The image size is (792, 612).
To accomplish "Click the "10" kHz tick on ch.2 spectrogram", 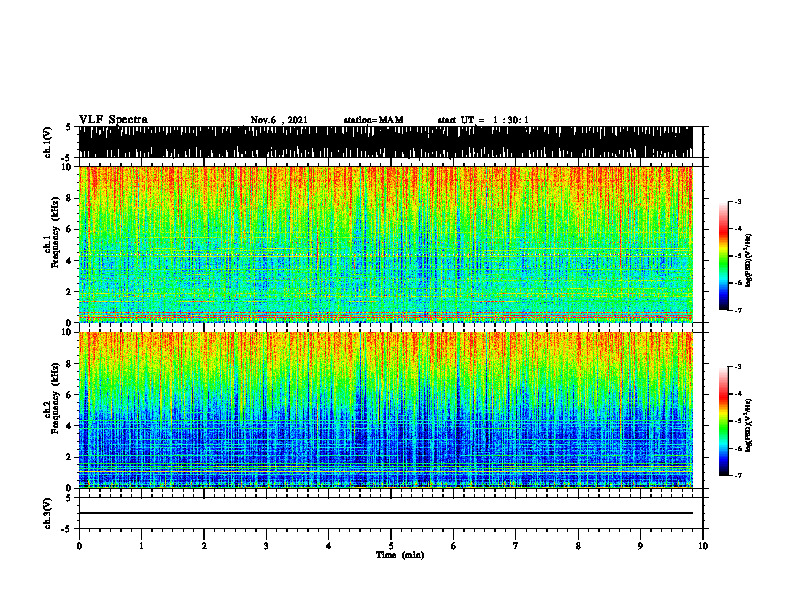I will coord(68,332).
